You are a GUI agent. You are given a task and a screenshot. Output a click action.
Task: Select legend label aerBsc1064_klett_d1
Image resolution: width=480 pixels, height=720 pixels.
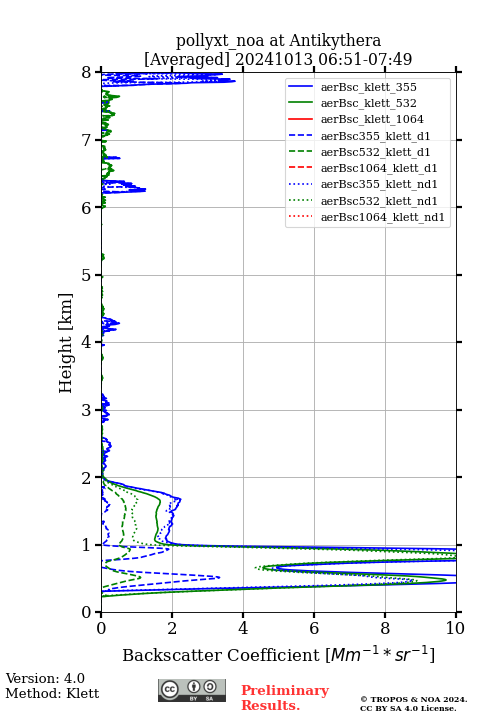[x=379, y=168]
